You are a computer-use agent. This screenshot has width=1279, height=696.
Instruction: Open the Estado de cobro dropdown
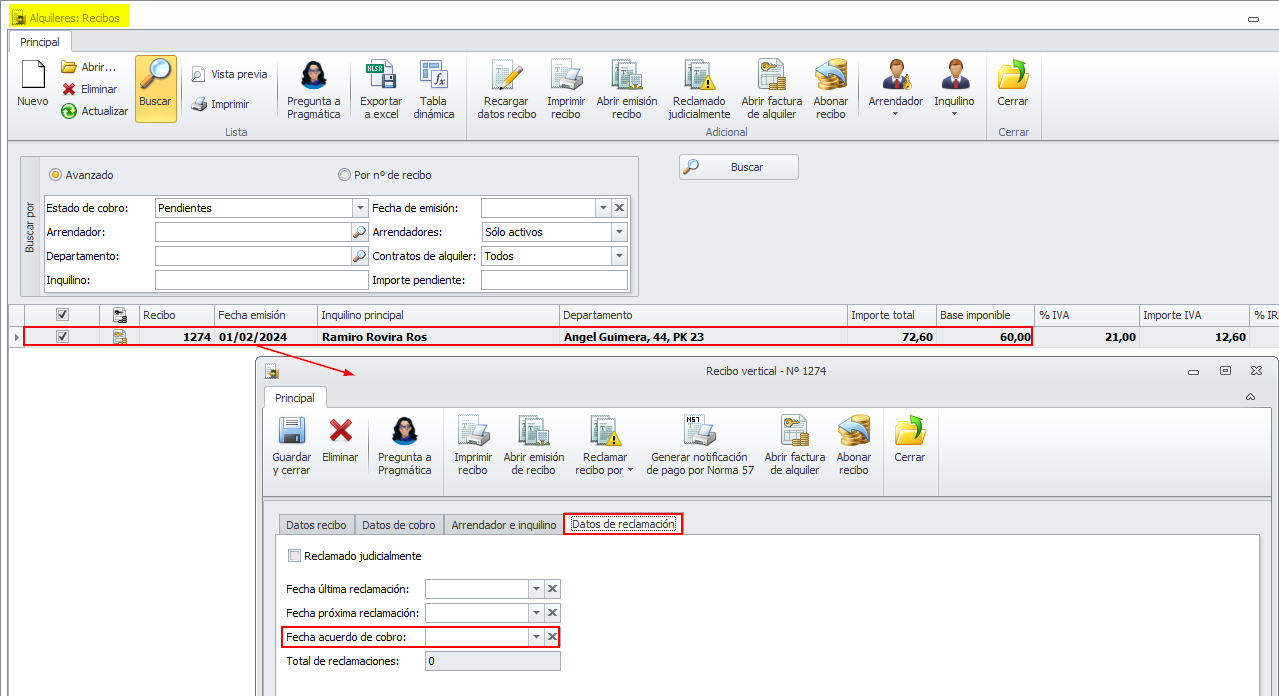pos(360,208)
